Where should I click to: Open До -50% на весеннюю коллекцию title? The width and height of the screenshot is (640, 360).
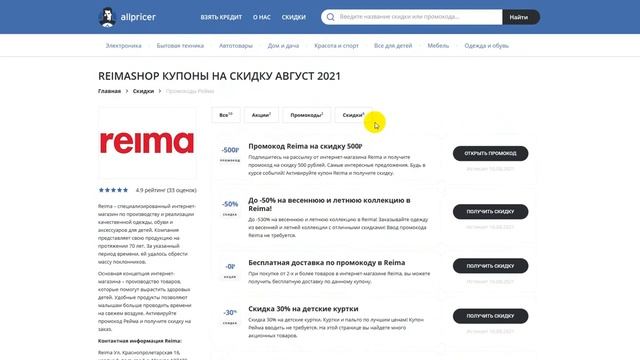(x=329, y=204)
